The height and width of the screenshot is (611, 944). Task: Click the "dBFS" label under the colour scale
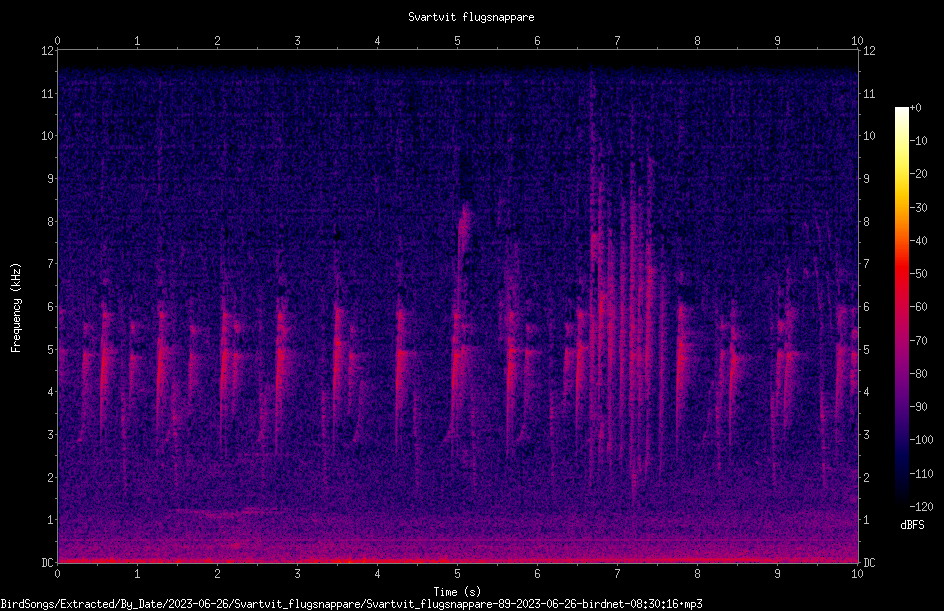[912, 525]
